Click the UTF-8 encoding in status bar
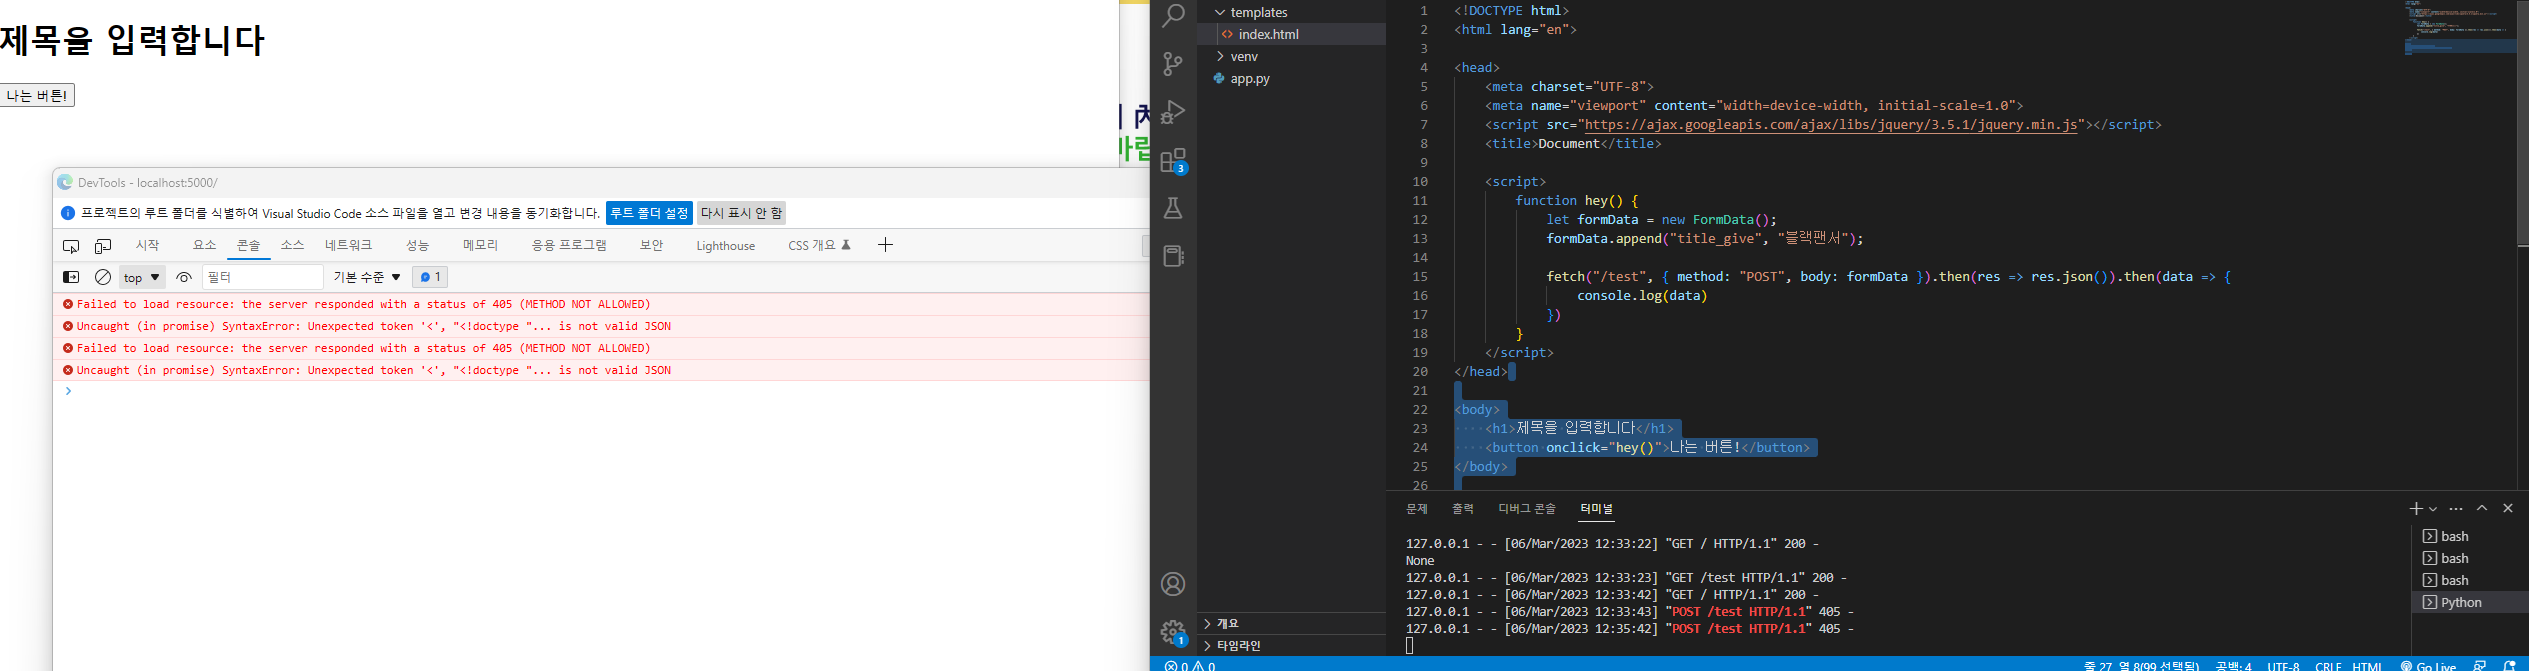The width and height of the screenshot is (2529, 671). [x=2283, y=665]
